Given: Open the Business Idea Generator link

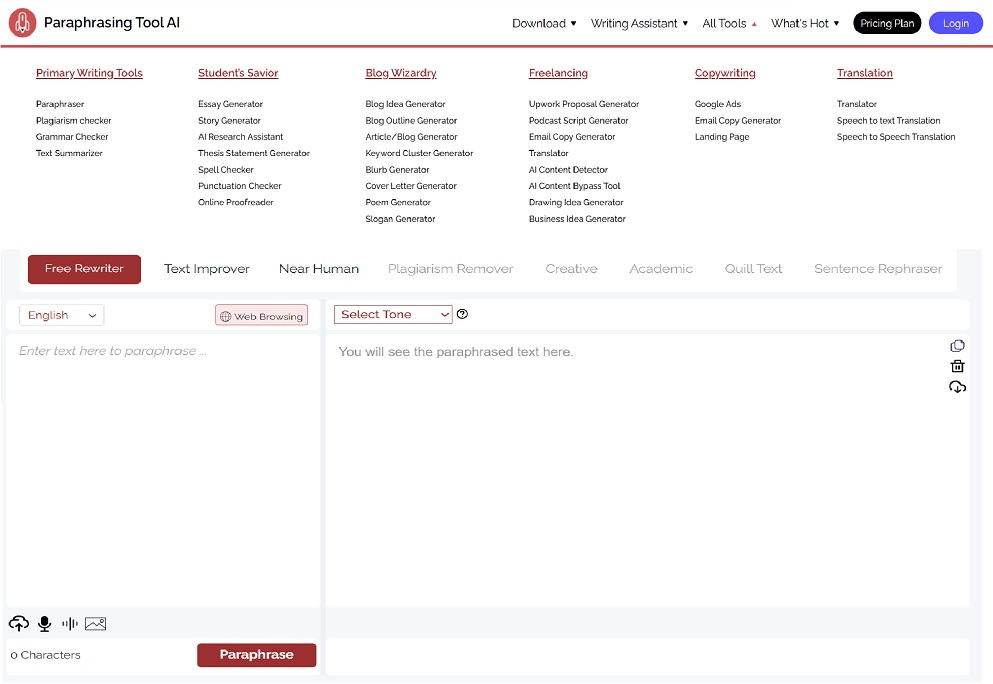Looking at the screenshot, I should click(x=577, y=219).
